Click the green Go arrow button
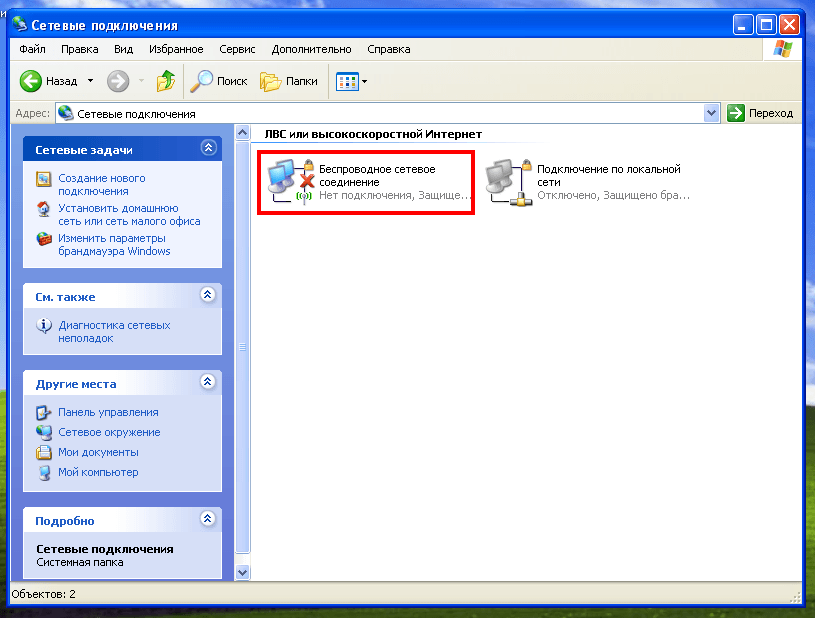Screen dimensions: 815x618 point(735,113)
